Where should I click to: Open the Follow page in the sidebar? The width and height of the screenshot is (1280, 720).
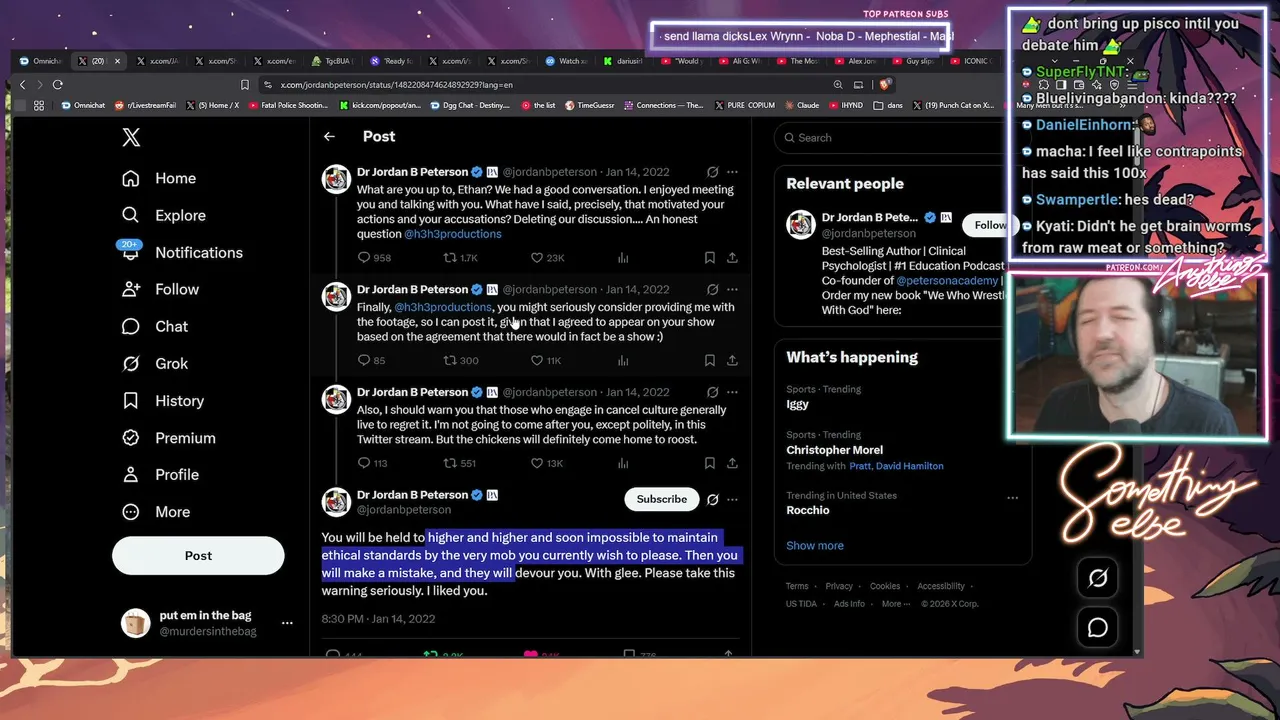click(160, 289)
